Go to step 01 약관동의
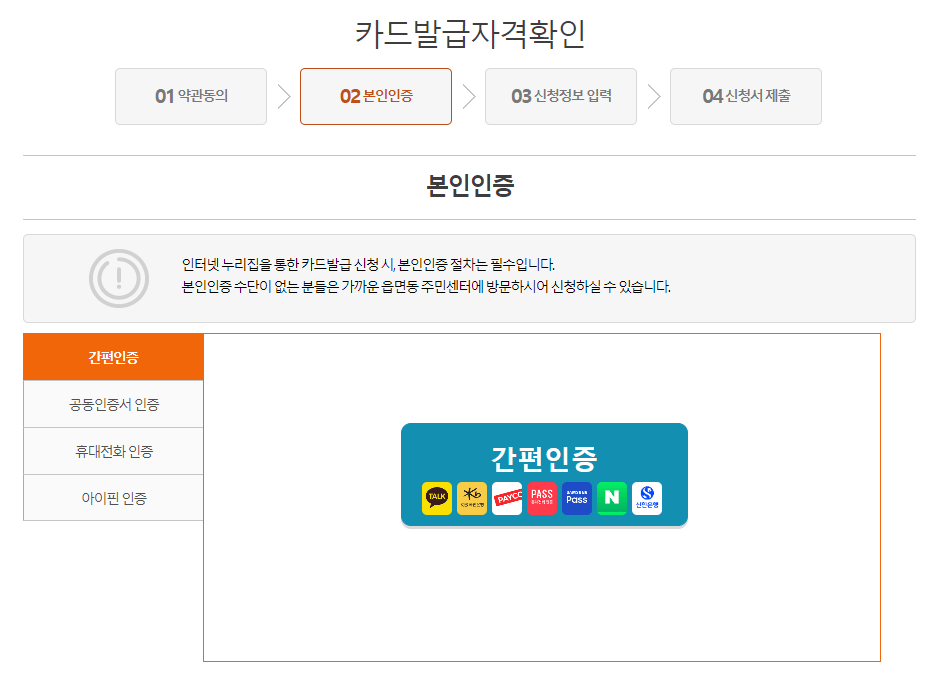Screen dimensions: 932x700 coord(190,96)
